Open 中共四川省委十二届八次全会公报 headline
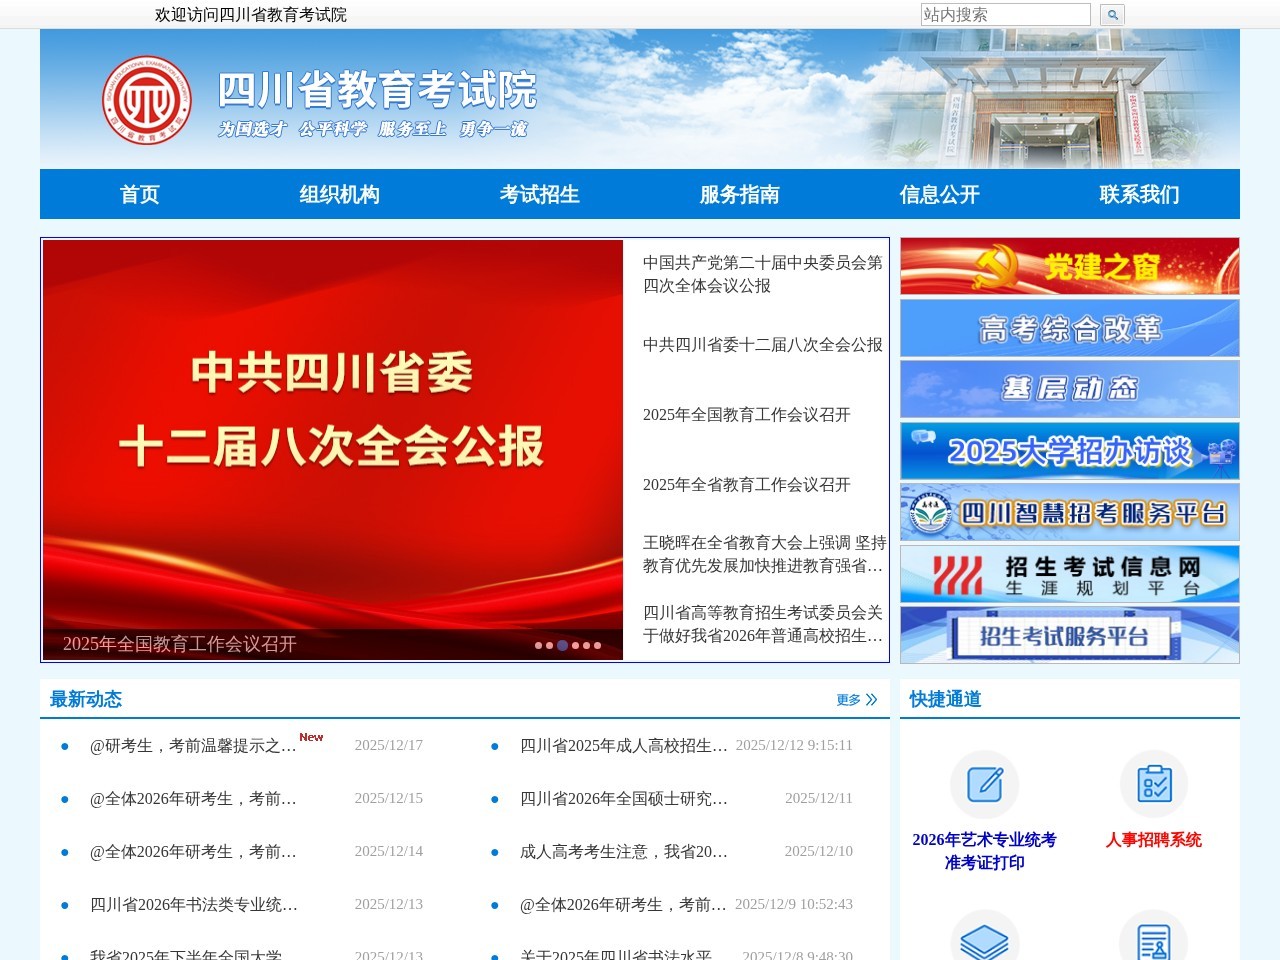Viewport: 1280px width, 960px height. pos(763,344)
